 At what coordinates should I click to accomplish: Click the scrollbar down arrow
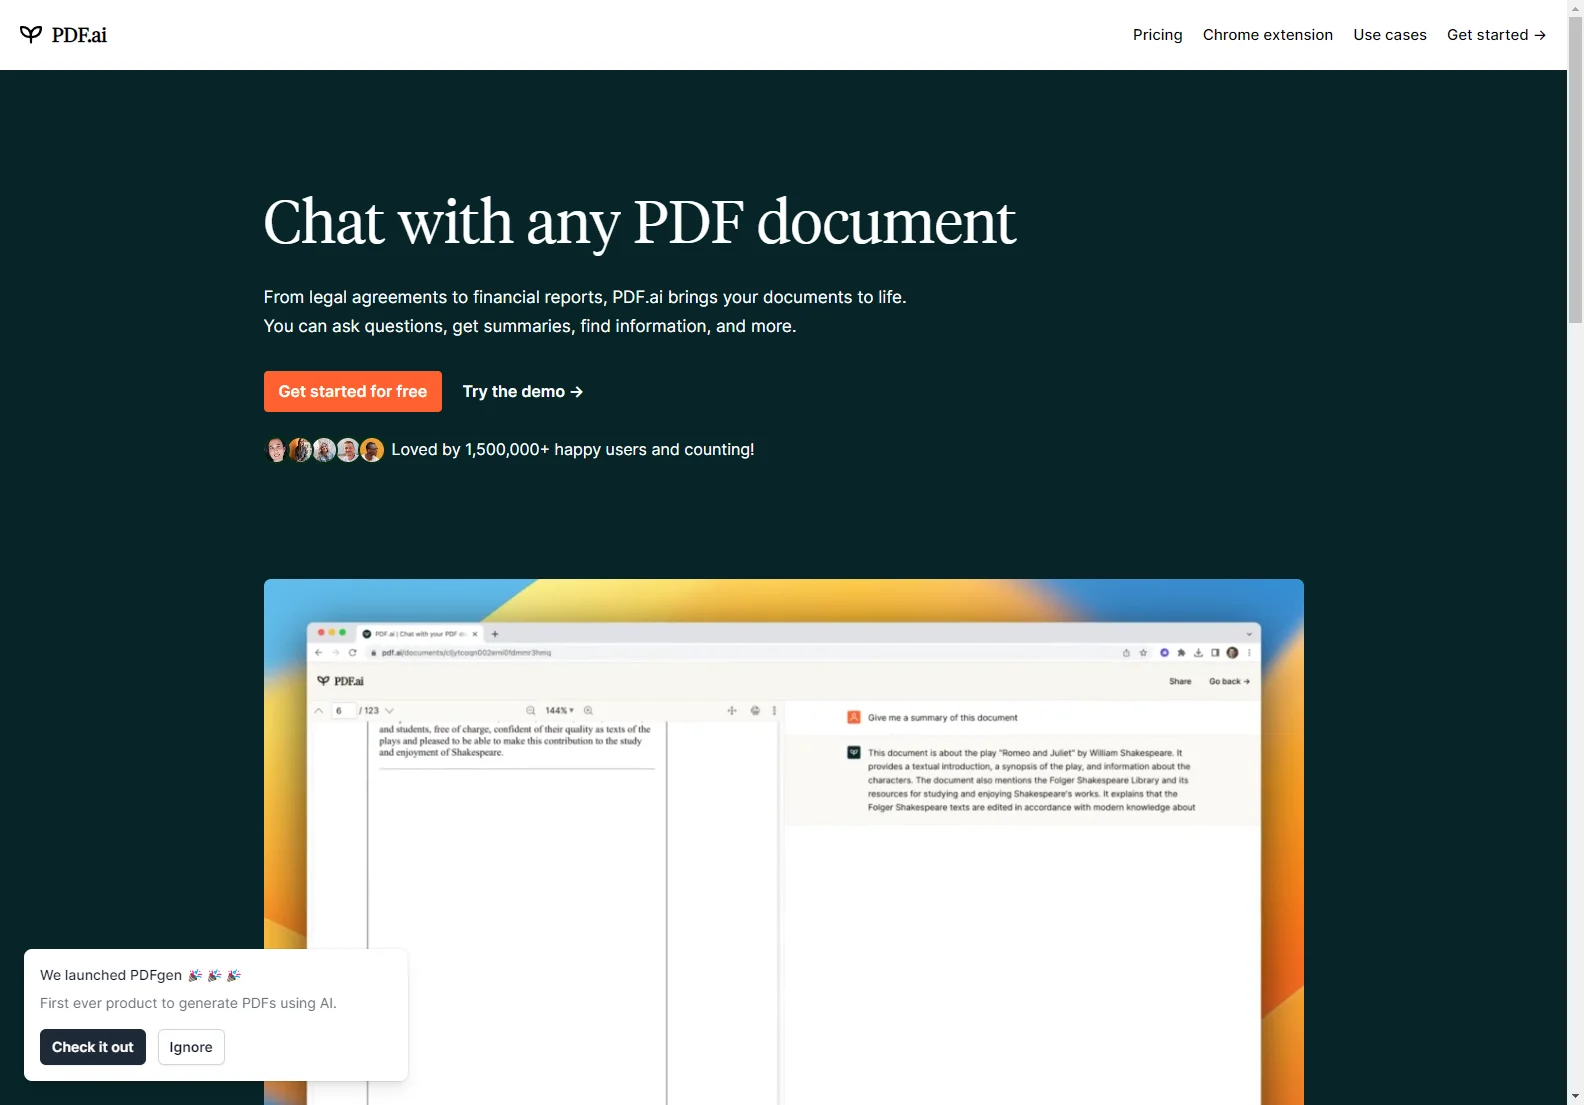tap(1575, 1096)
